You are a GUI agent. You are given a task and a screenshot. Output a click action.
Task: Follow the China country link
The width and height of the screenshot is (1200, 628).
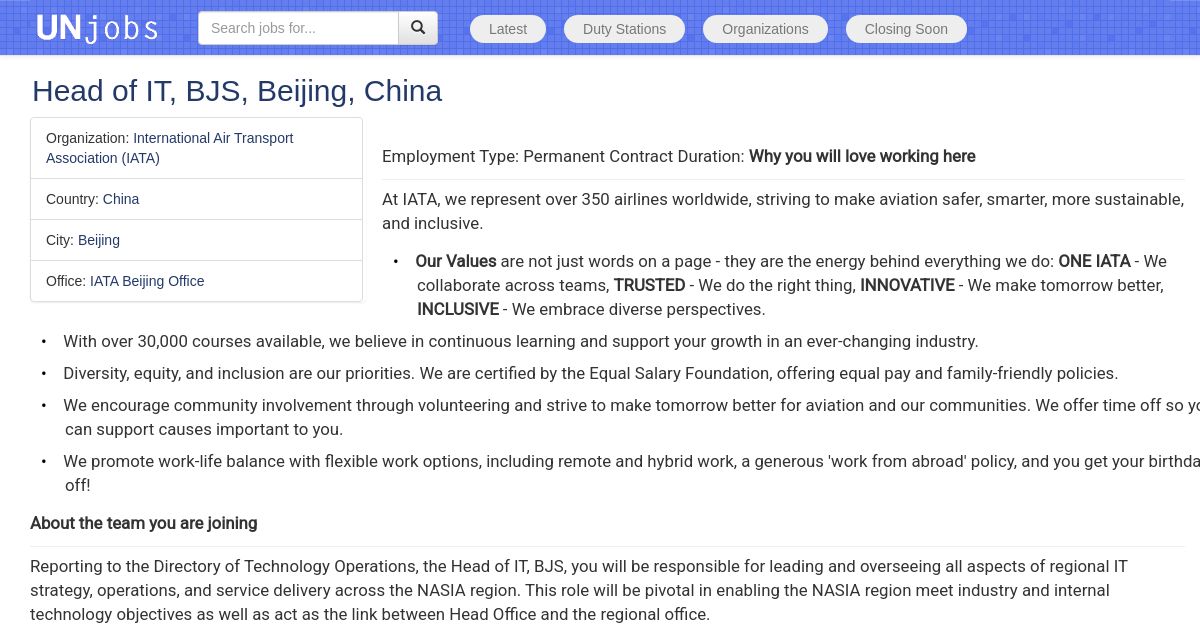click(x=121, y=199)
